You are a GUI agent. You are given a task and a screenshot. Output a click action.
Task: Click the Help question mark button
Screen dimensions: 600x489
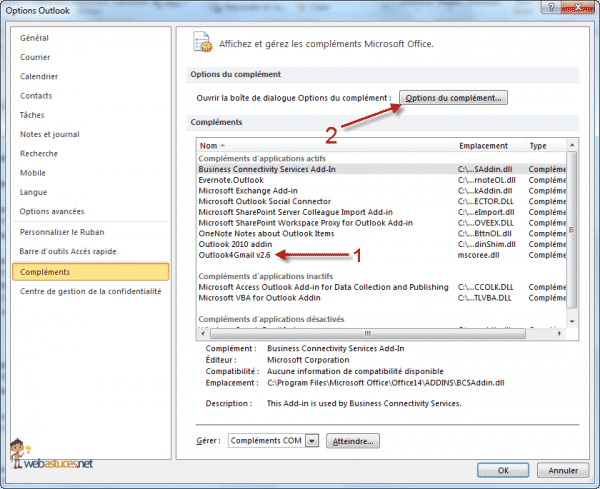[551, 8]
